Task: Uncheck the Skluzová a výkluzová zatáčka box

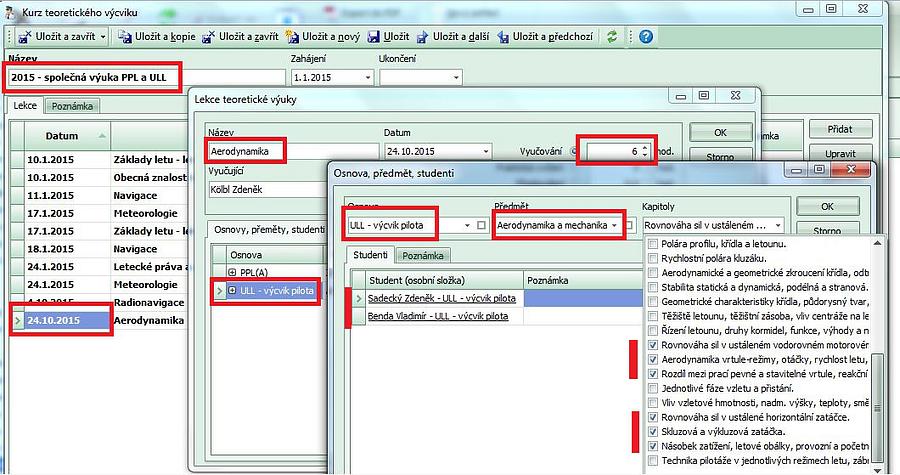Action: click(x=654, y=431)
